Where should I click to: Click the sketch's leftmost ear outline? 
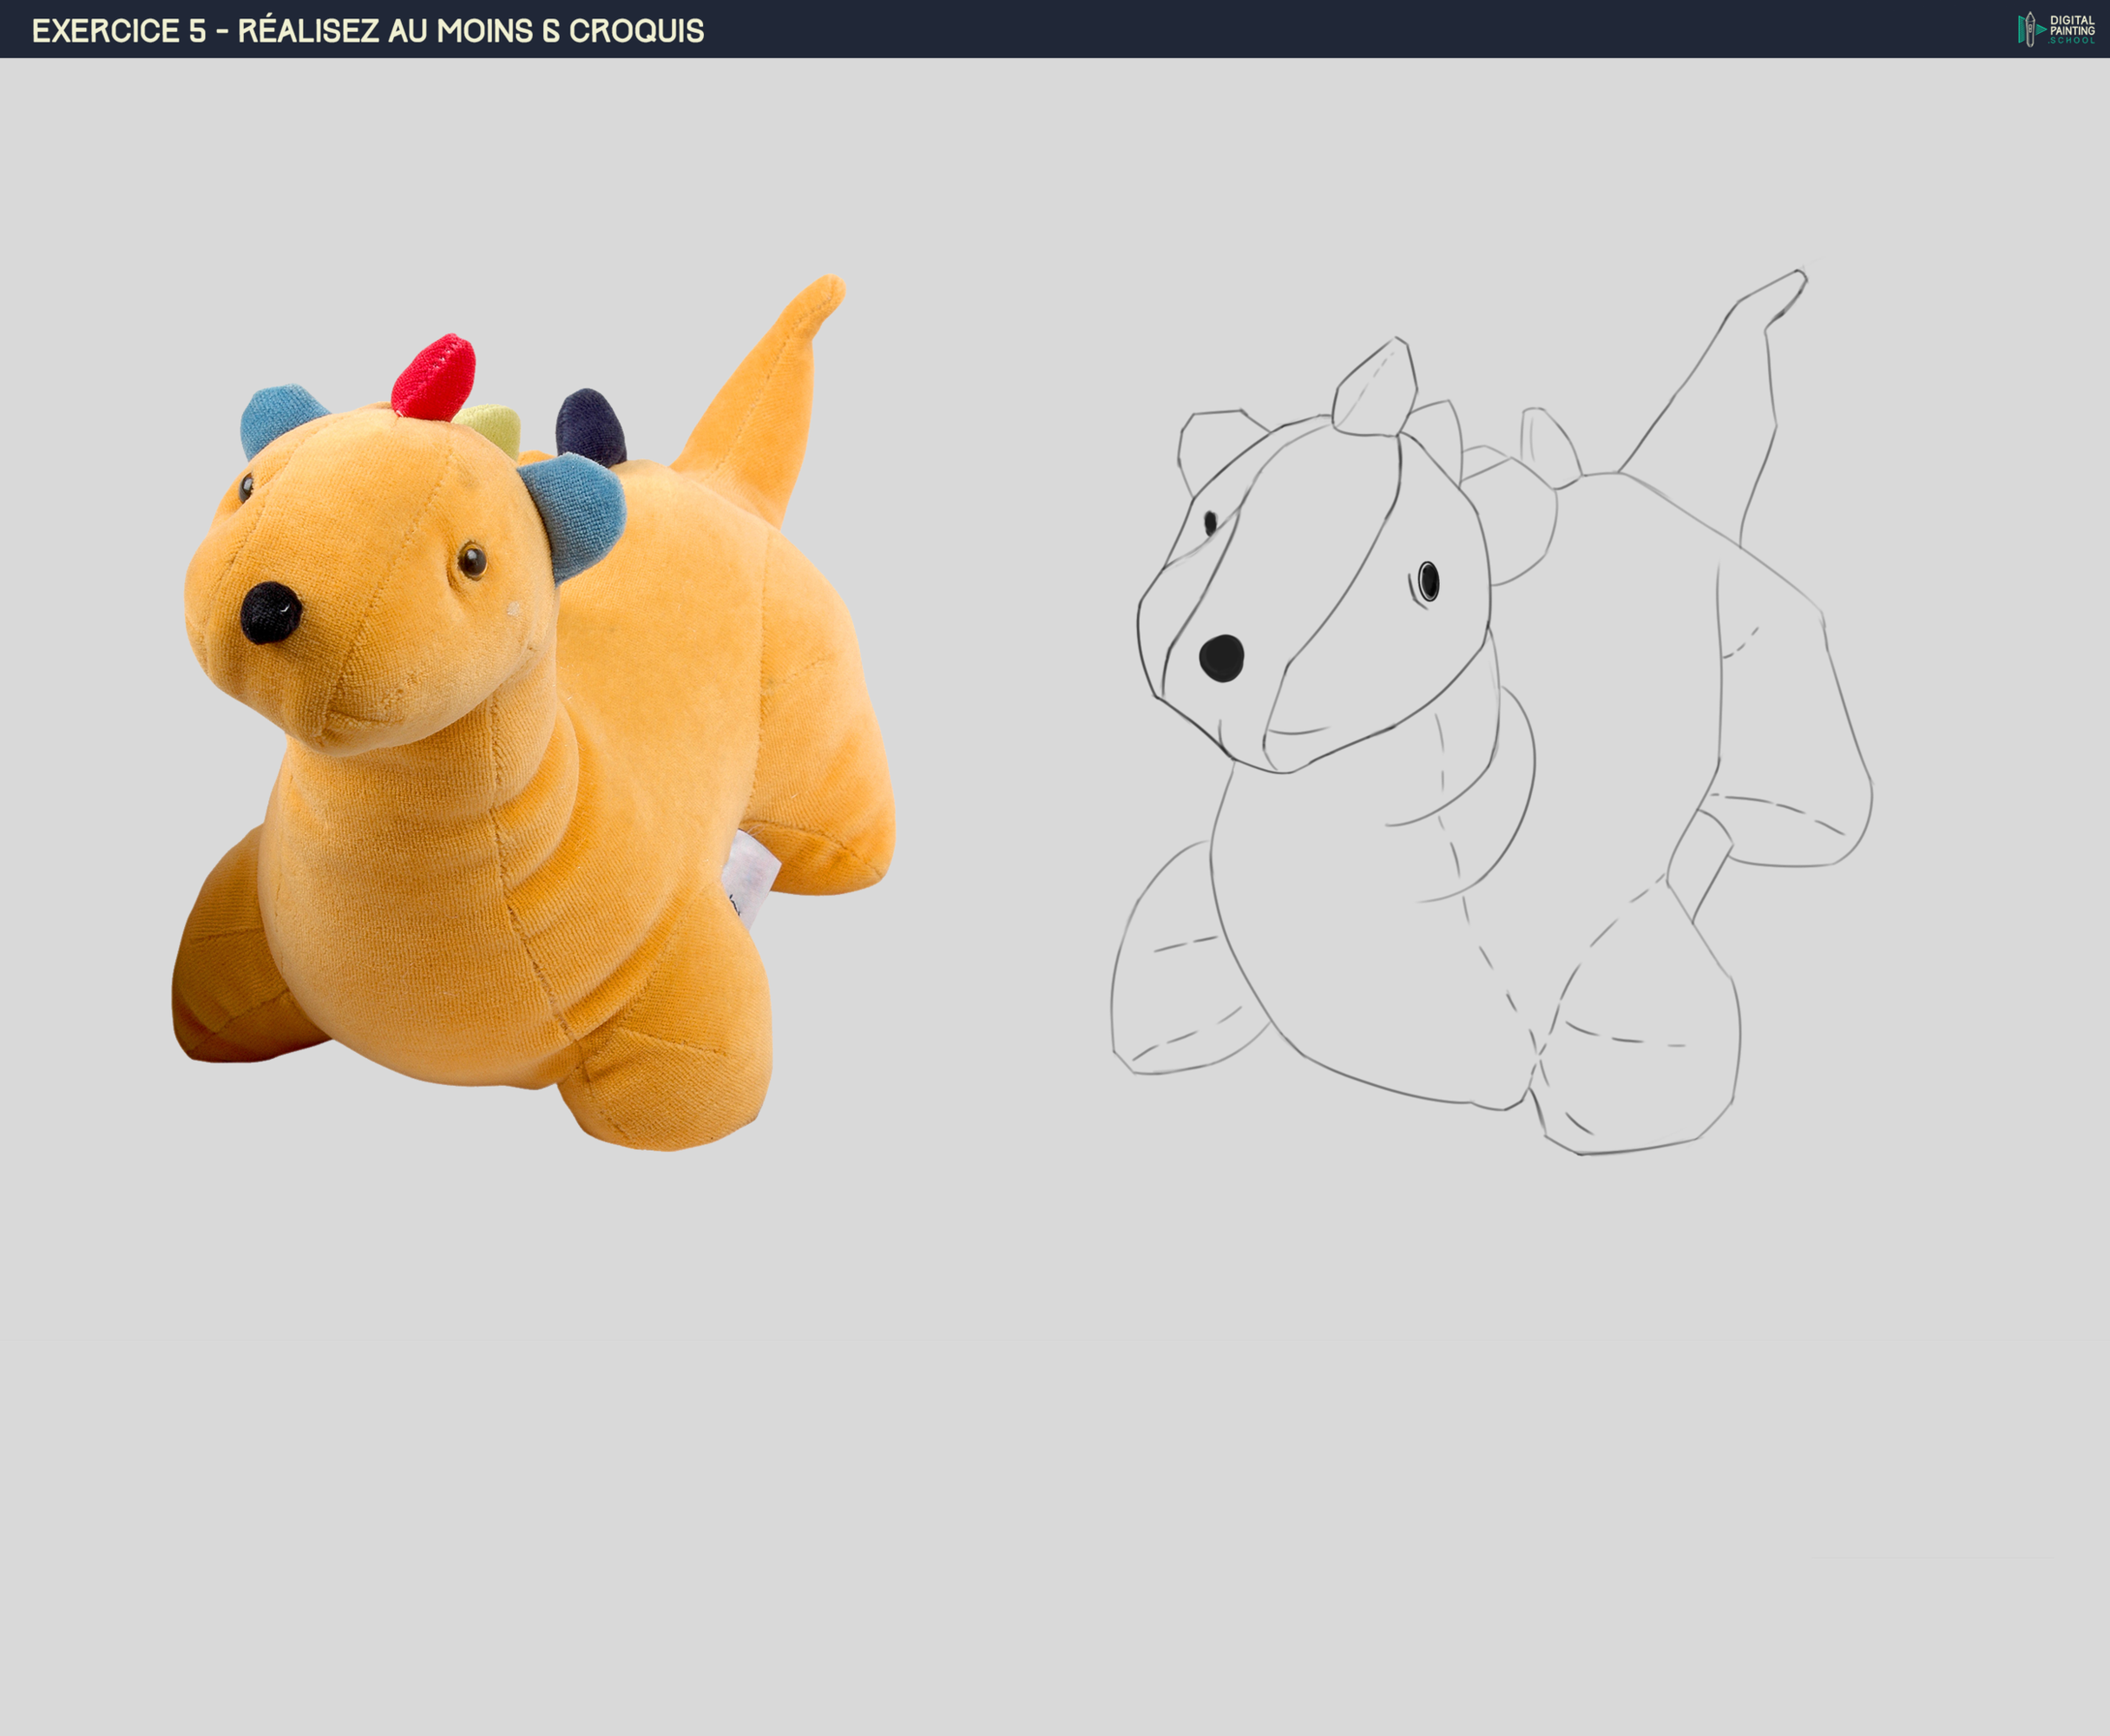[x=1210, y=445]
